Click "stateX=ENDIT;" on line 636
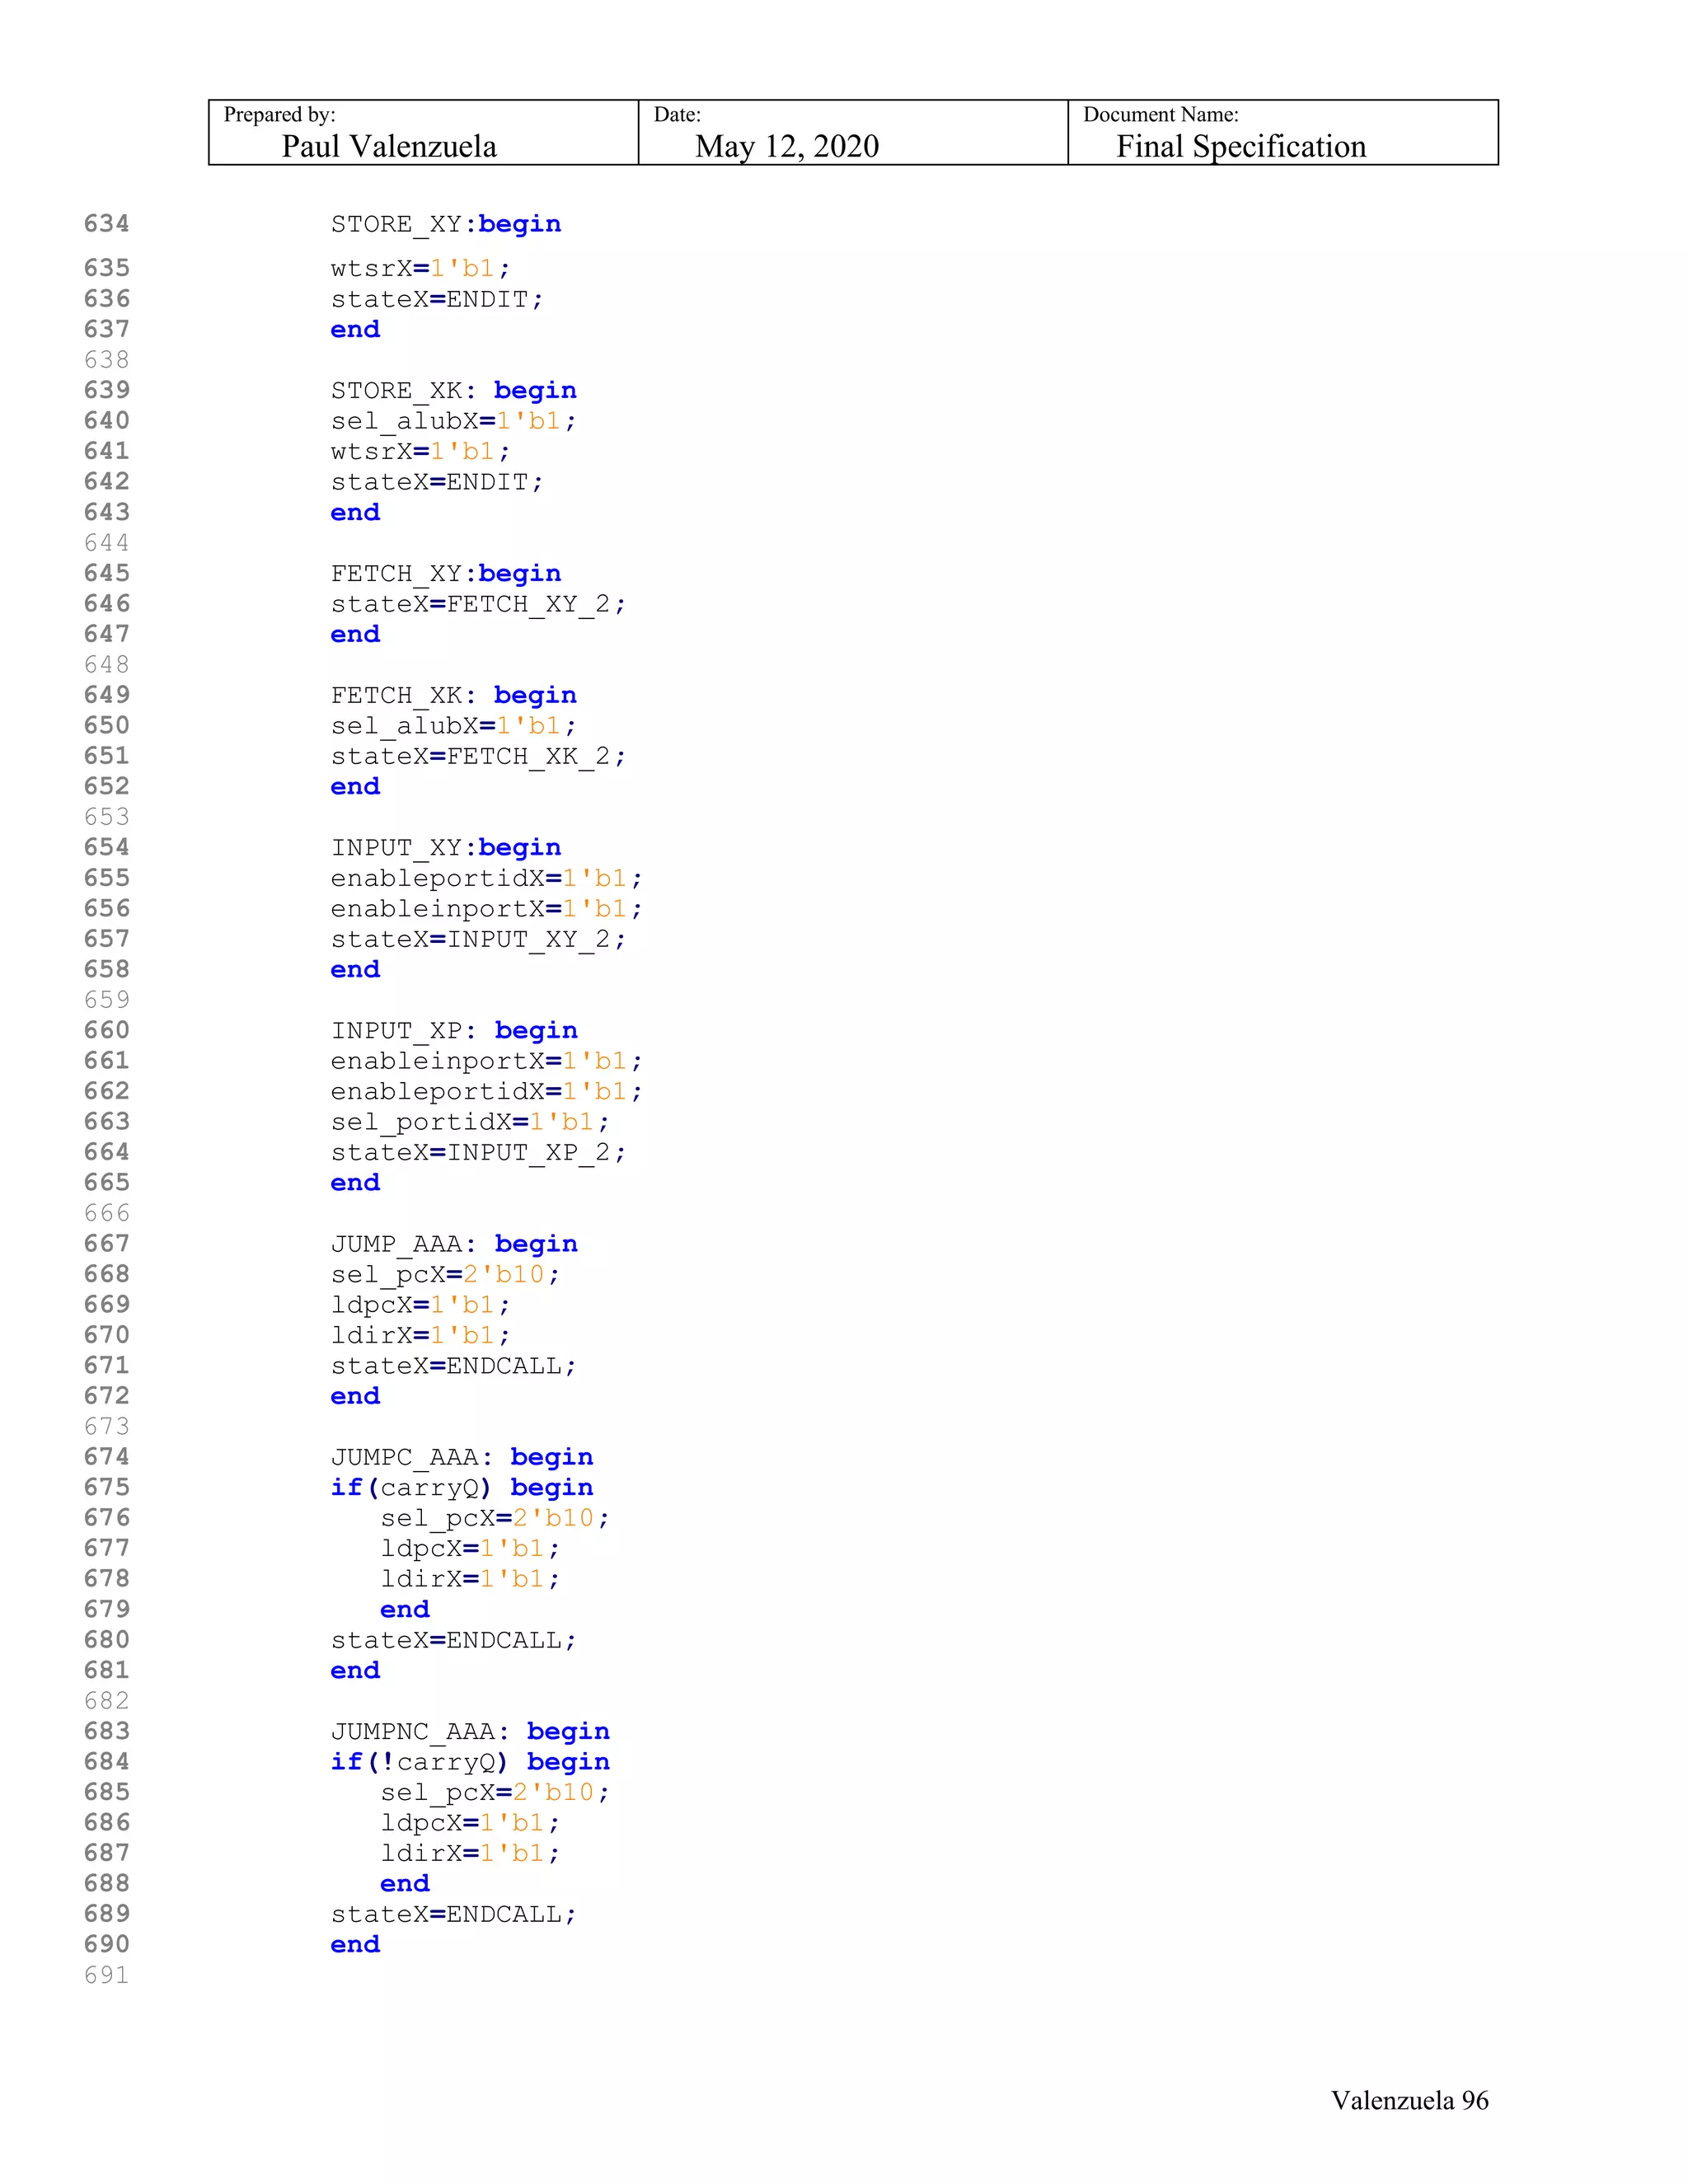The height and width of the screenshot is (2184, 1688). click(437, 299)
